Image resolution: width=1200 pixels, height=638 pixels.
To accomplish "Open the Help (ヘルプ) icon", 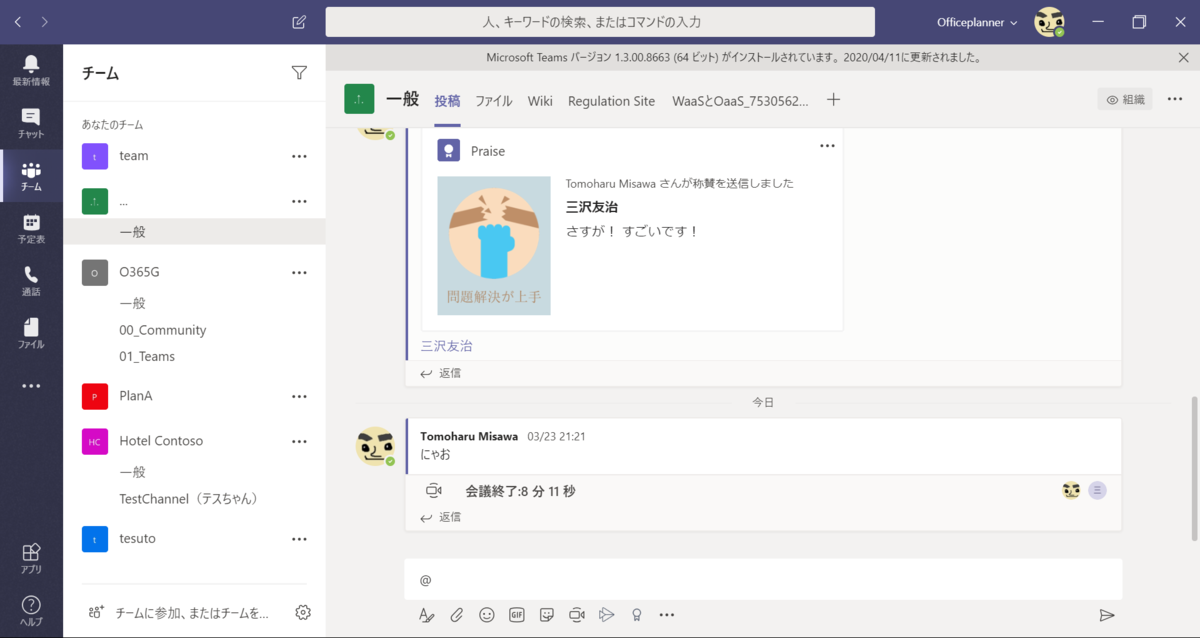I will tap(31, 610).
